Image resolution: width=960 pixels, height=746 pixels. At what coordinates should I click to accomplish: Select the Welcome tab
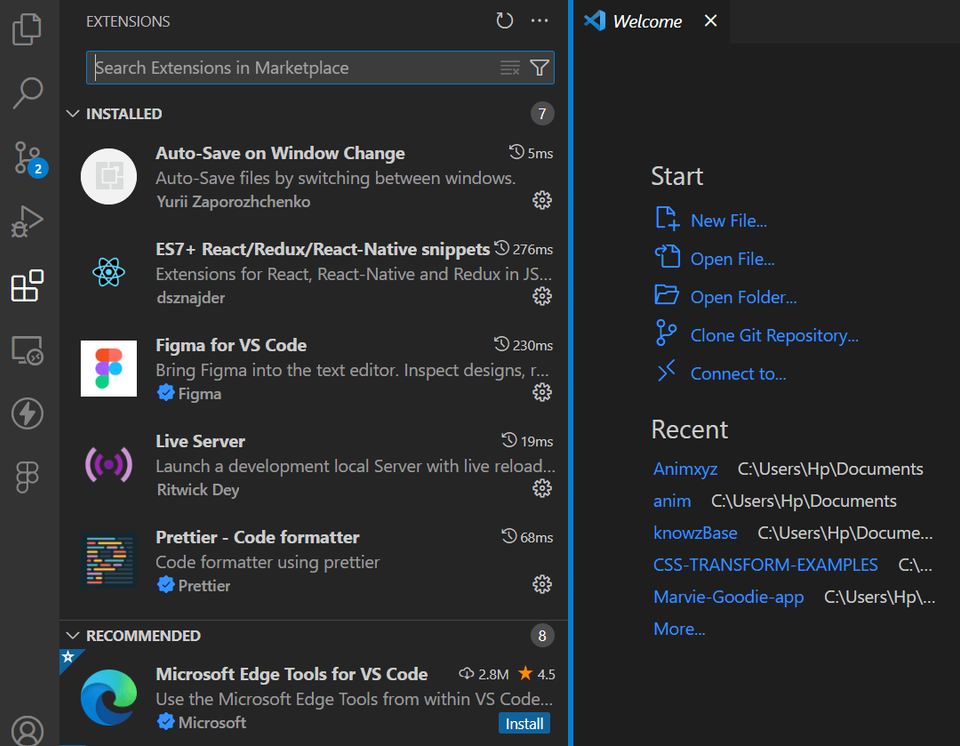[646, 21]
